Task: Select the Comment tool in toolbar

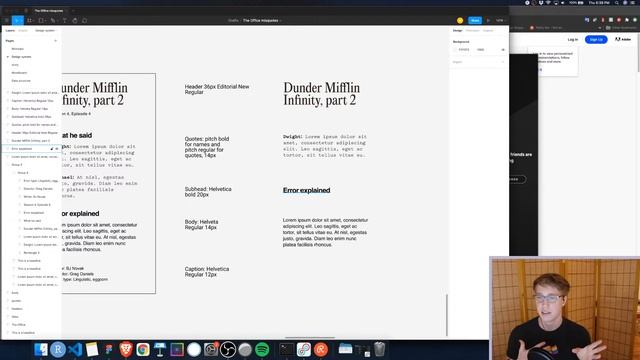Action: pos(85,20)
